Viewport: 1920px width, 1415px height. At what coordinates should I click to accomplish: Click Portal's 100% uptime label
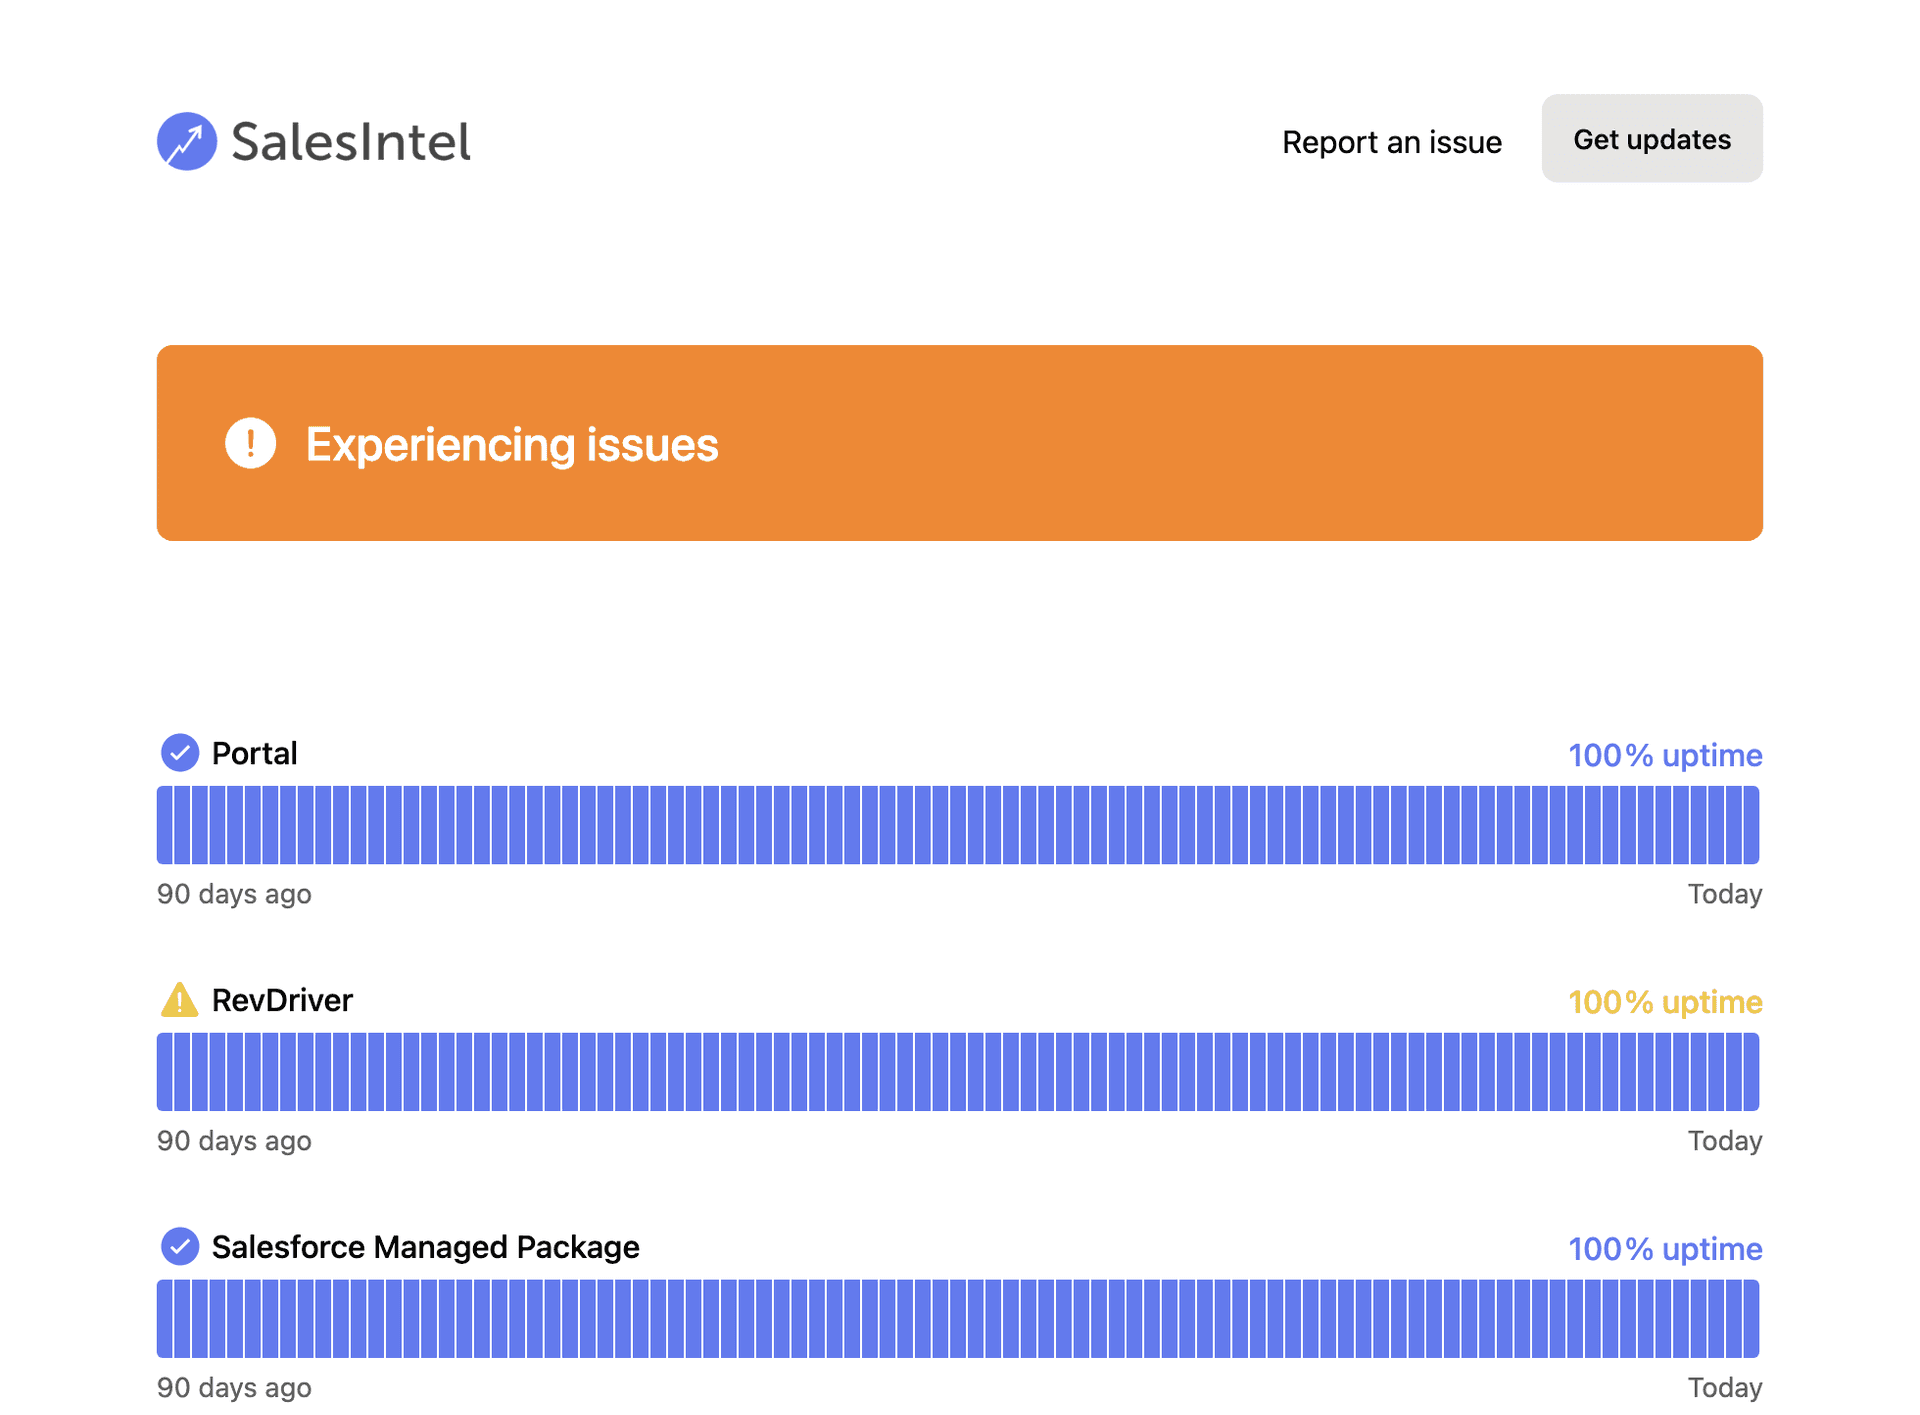pos(1664,755)
